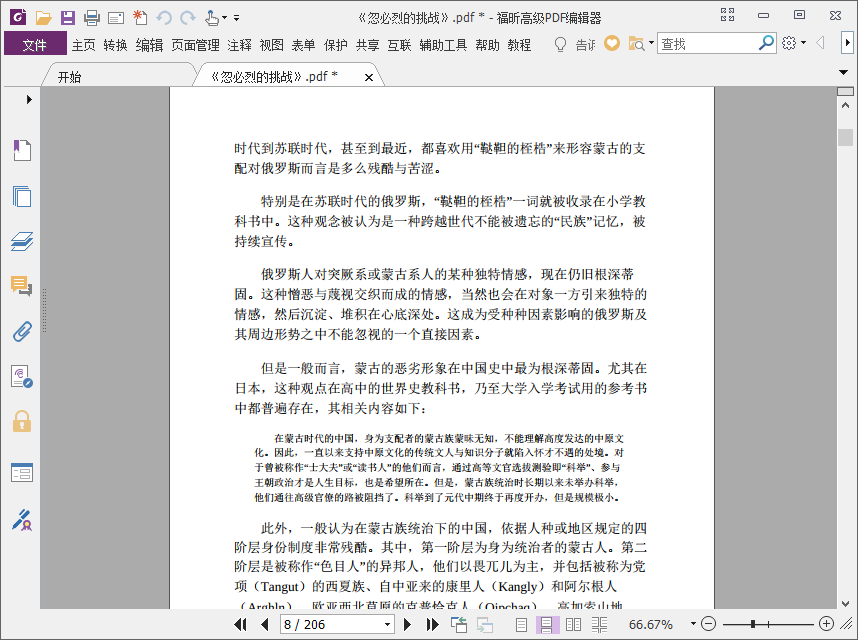The height and width of the screenshot is (640, 858).
Task: Open the Page thumbnails panel icon
Action: pos(22,196)
